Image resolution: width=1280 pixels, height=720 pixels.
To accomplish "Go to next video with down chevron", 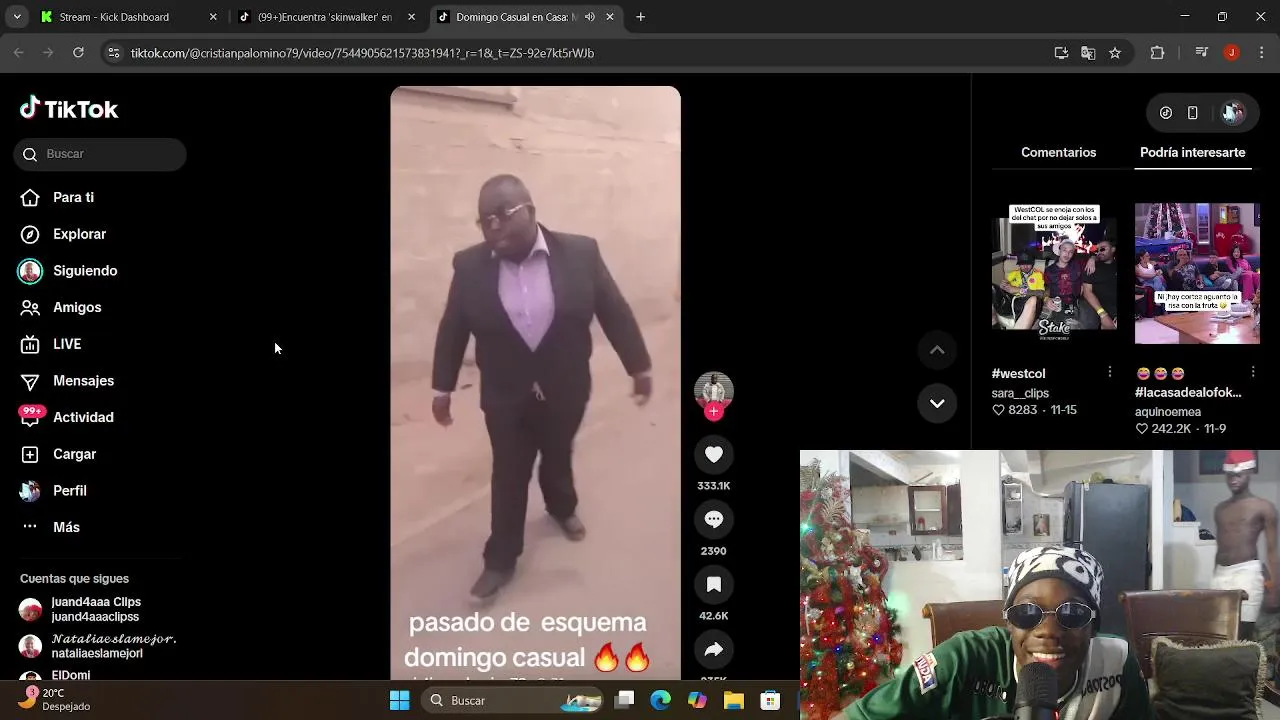I will click(x=937, y=403).
